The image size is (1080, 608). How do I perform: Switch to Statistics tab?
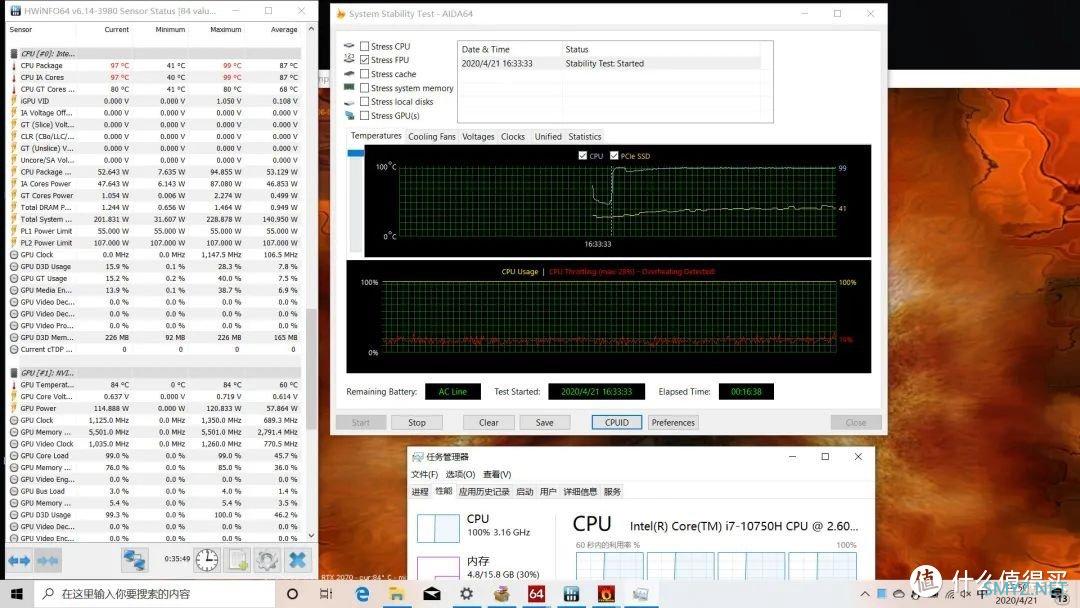click(x=585, y=136)
